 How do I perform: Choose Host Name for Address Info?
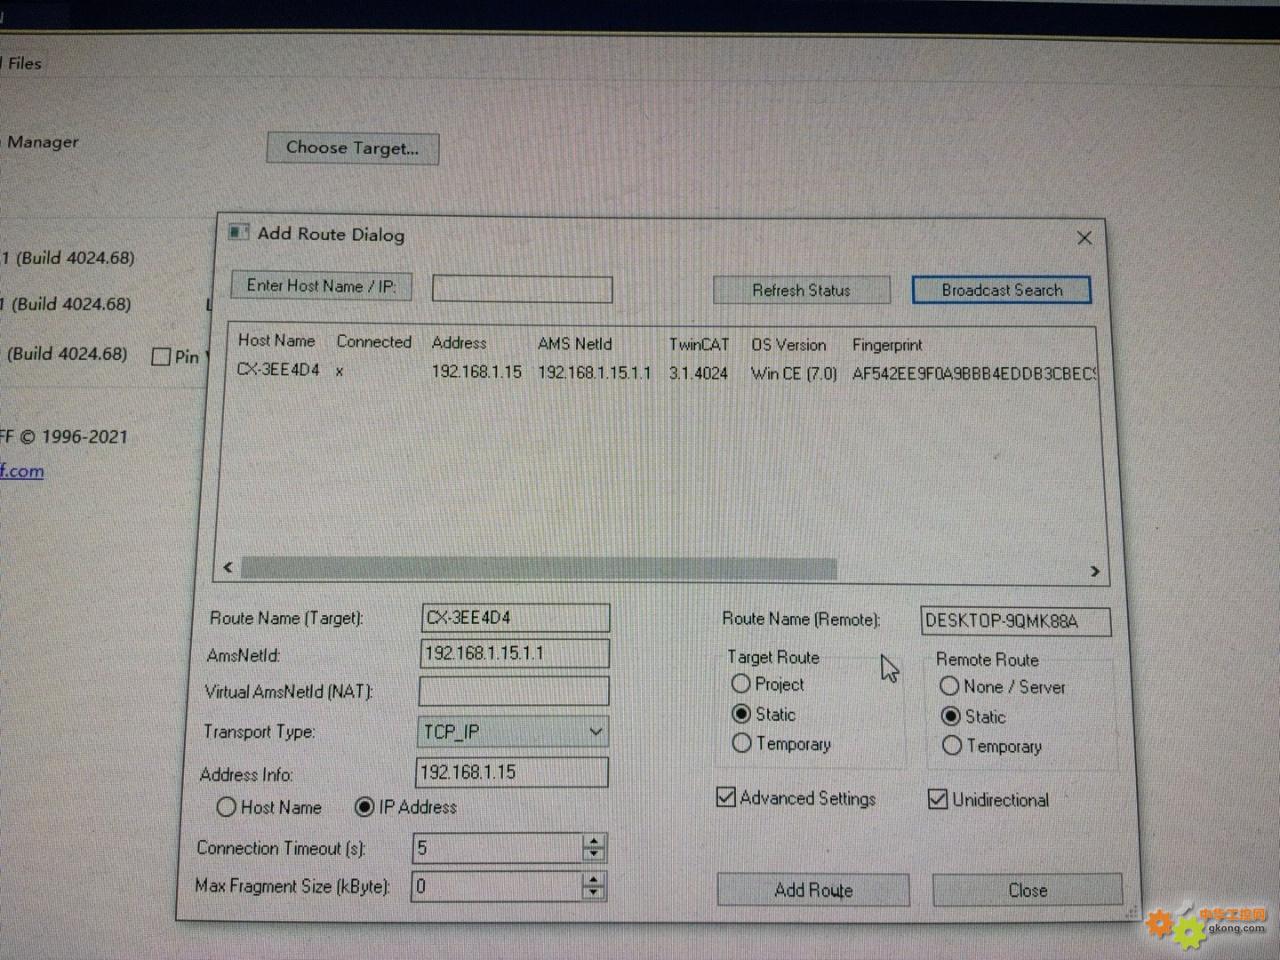(227, 807)
